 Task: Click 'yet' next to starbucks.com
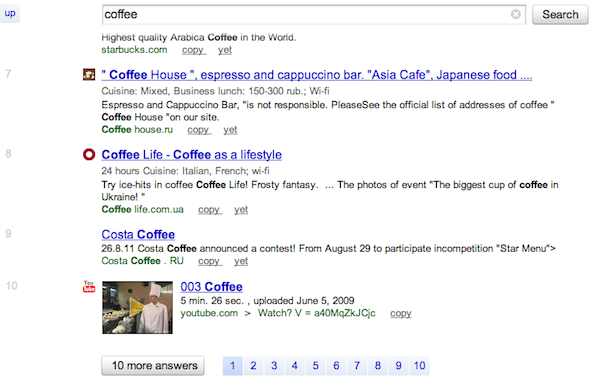coord(225,50)
